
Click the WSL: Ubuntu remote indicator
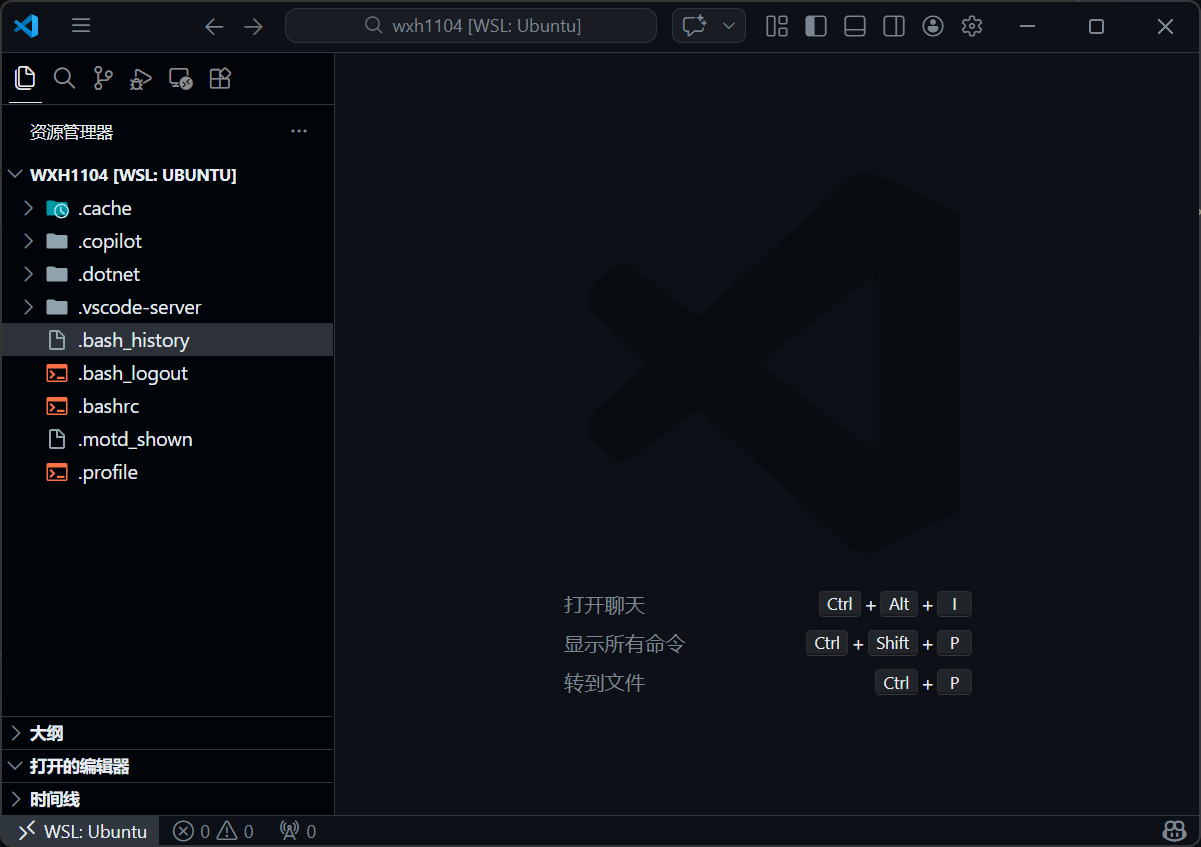pos(78,831)
